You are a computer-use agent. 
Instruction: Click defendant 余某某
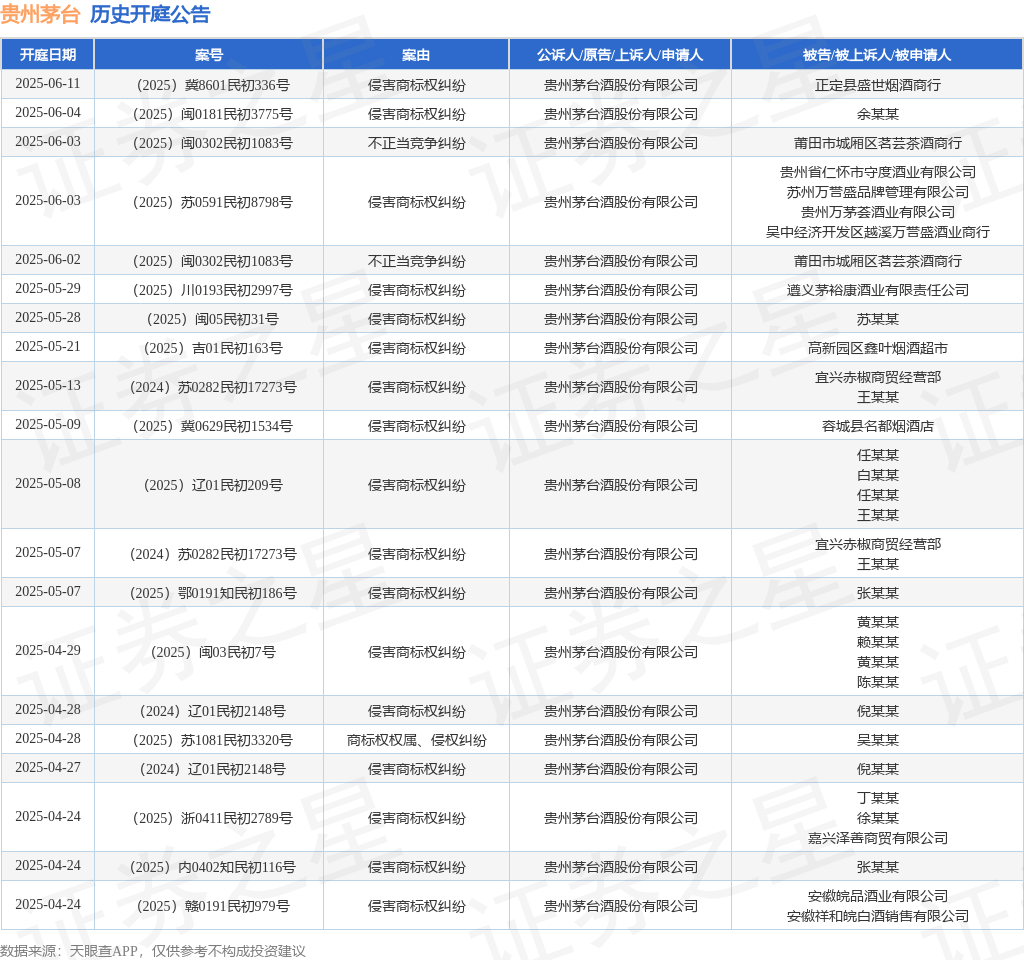click(x=878, y=114)
